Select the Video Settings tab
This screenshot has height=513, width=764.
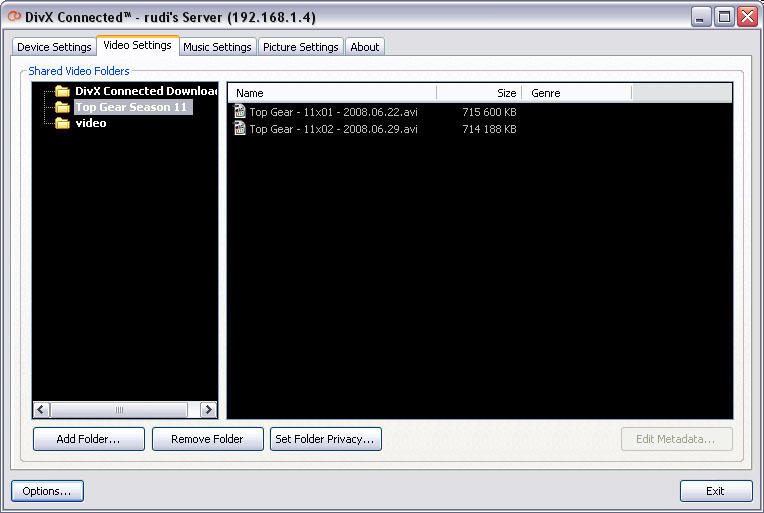(137, 45)
